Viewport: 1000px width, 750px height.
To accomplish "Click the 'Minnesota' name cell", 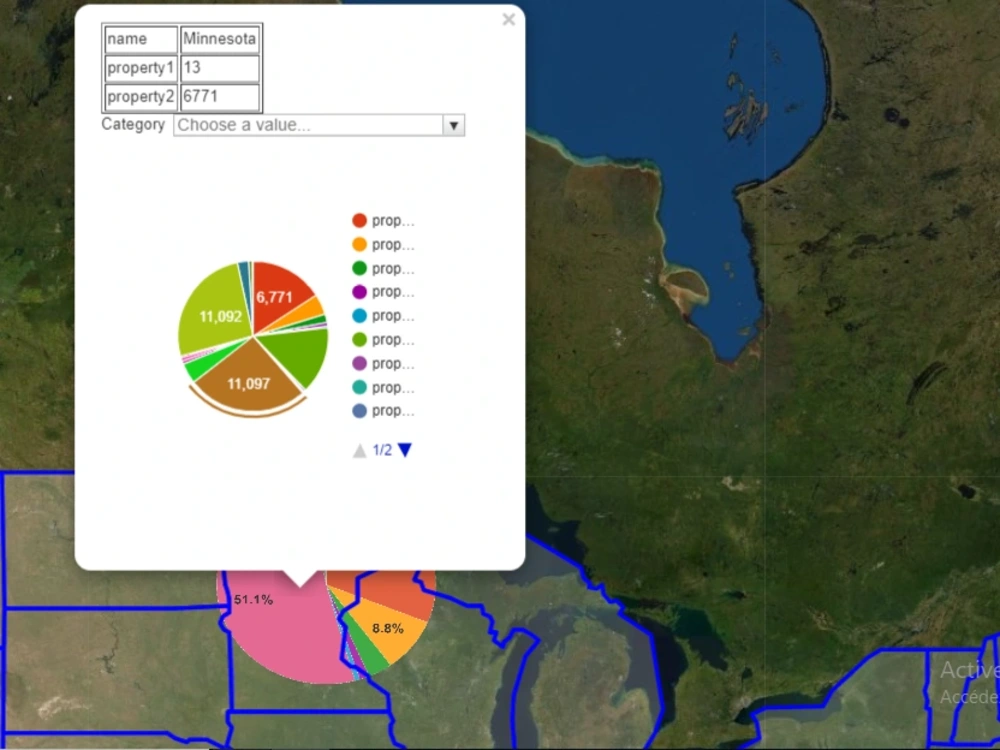I will coord(219,39).
